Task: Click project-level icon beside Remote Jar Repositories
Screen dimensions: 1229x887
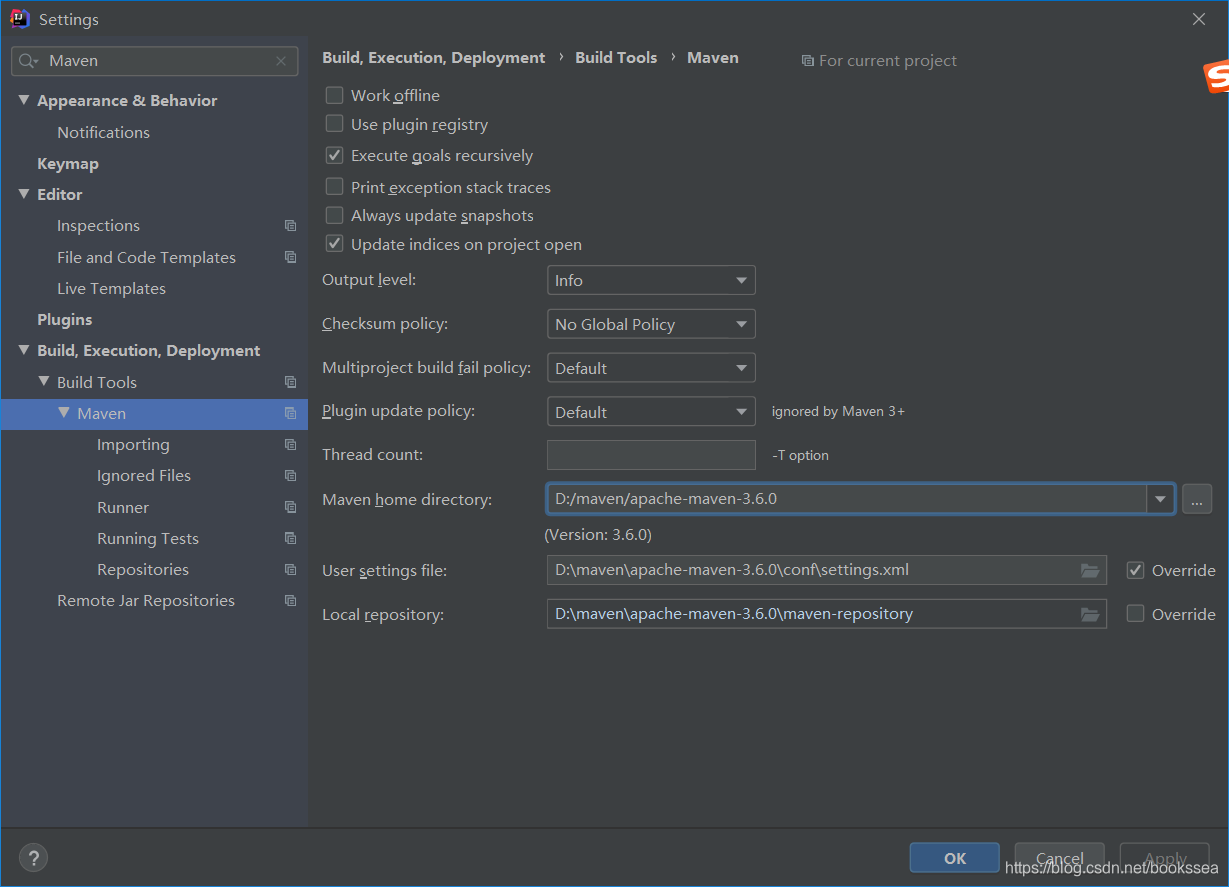Action: click(x=290, y=601)
